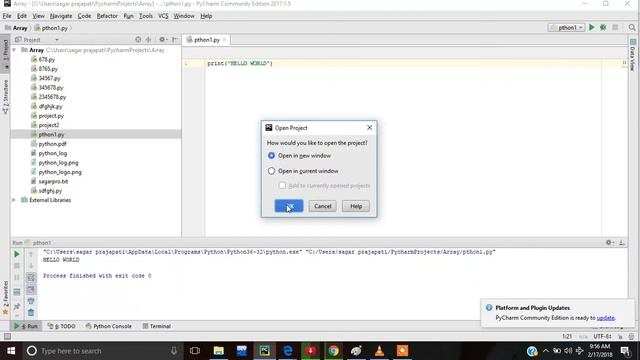640x360 pixels.
Task: Rerun the program from Run panel play icon
Action: click(17, 254)
